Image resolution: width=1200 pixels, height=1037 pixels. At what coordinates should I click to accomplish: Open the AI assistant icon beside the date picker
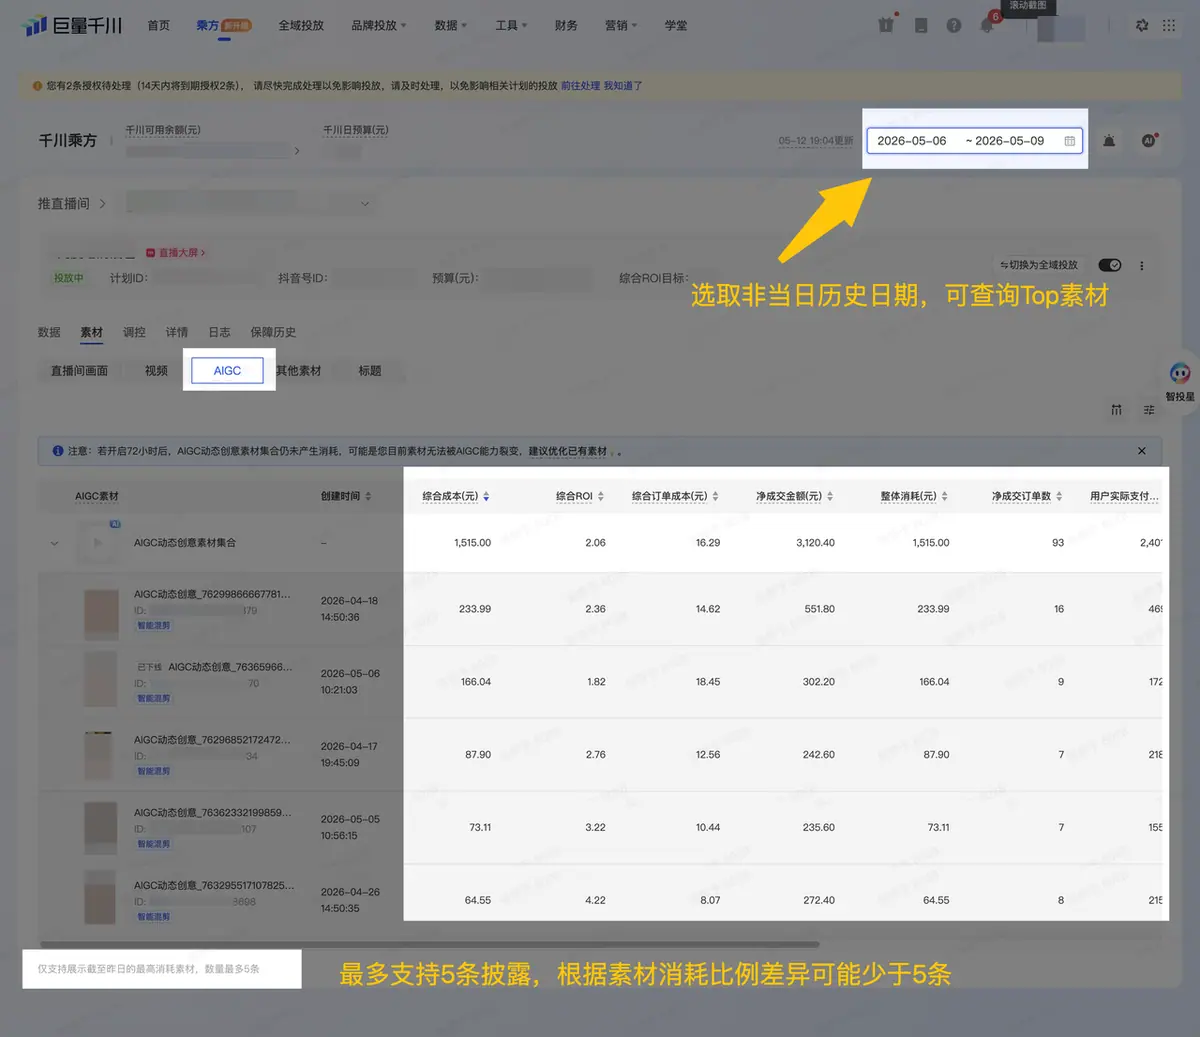[x=1149, y=141]
